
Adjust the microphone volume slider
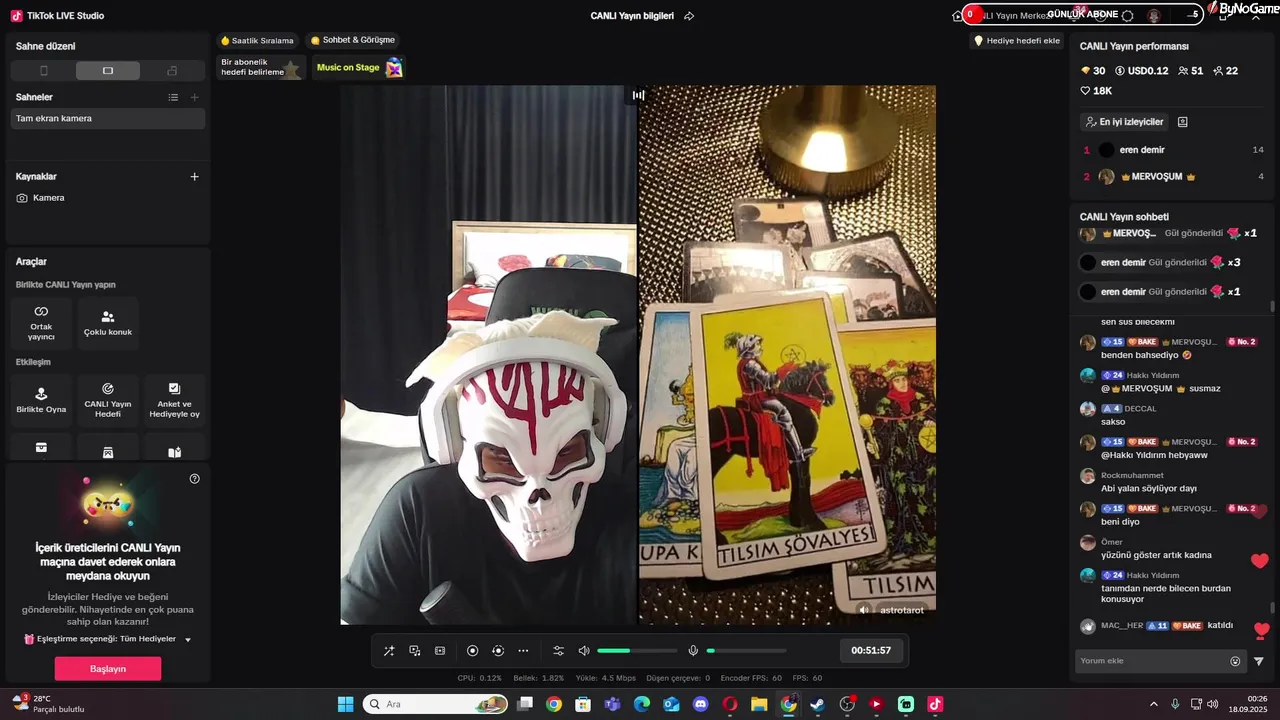click(x=746, y=651)
